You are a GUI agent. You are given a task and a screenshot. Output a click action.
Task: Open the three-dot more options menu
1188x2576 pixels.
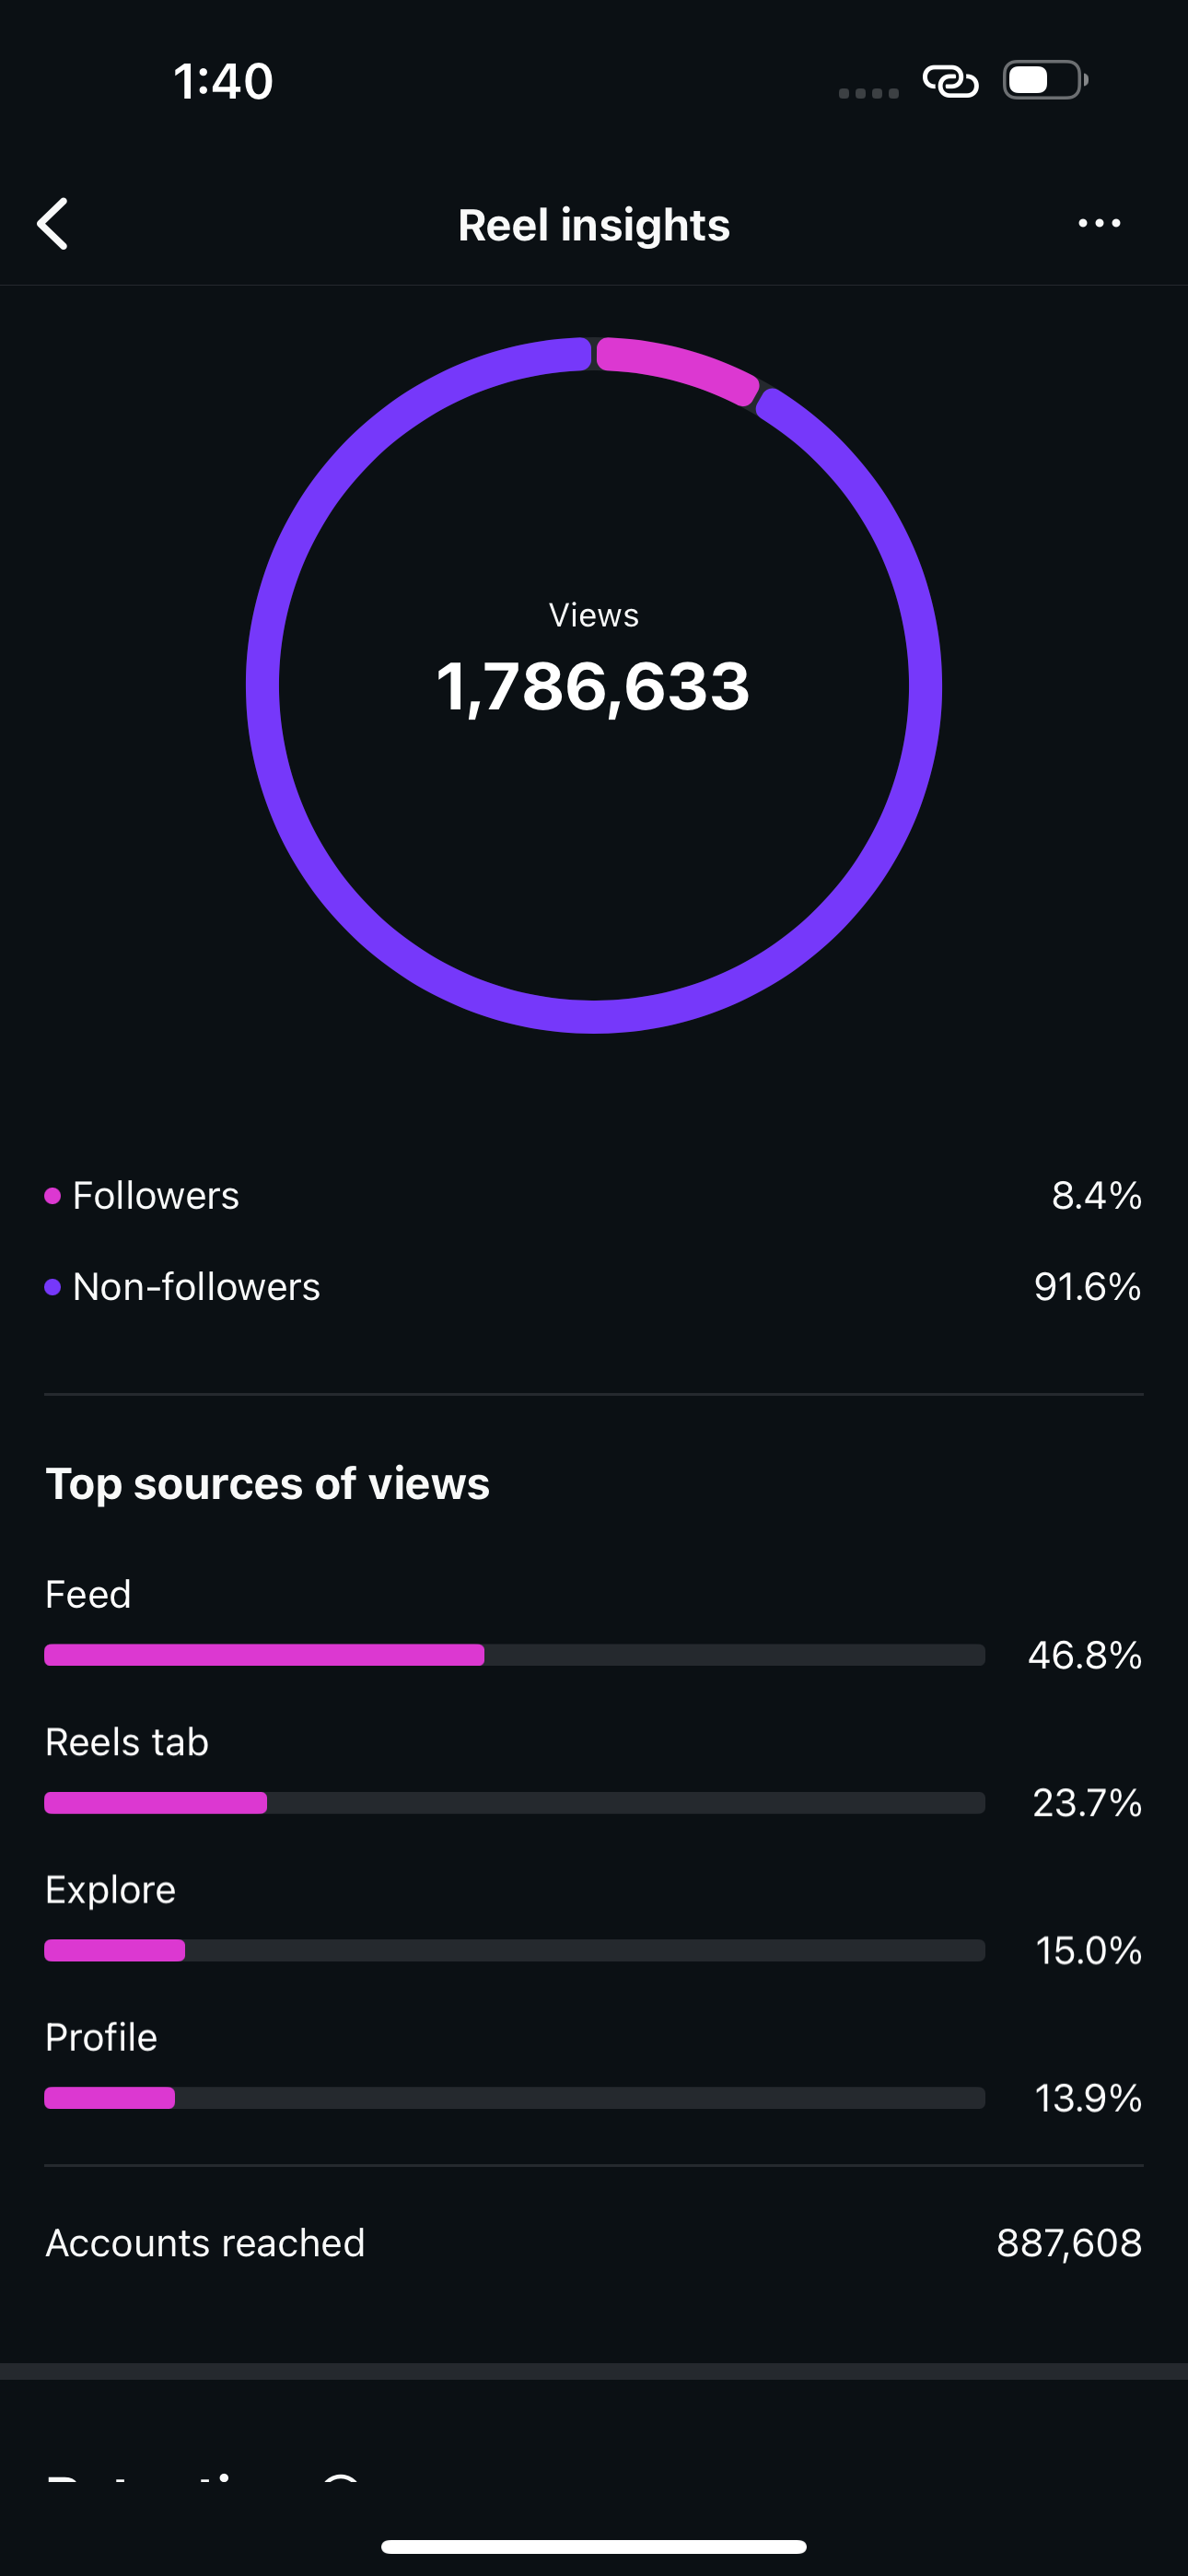pos(1099,223)
